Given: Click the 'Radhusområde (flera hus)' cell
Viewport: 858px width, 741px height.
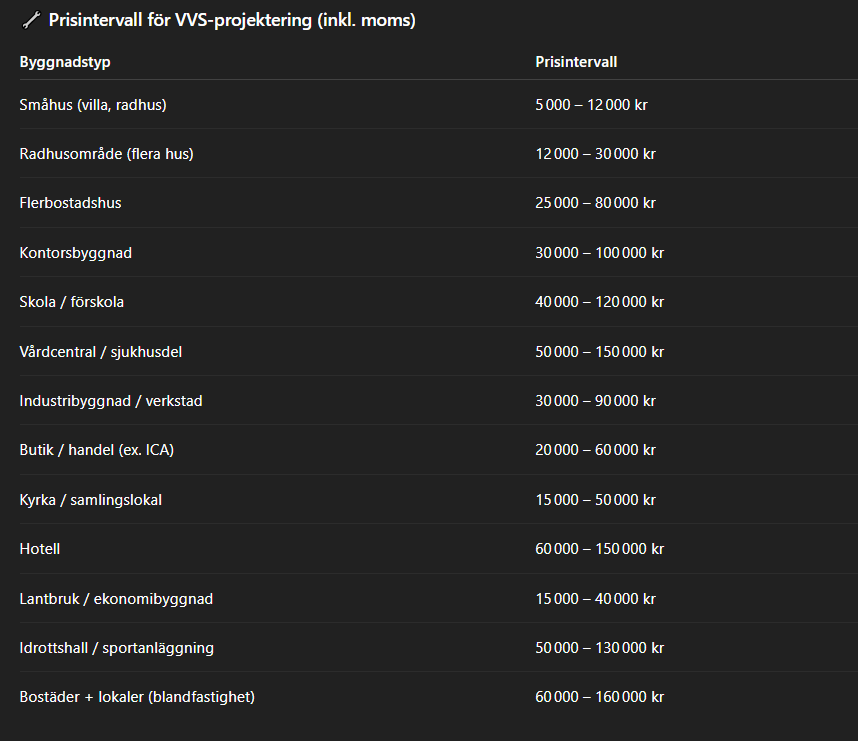Looking at the screenshot, I should tap(106, 154).
